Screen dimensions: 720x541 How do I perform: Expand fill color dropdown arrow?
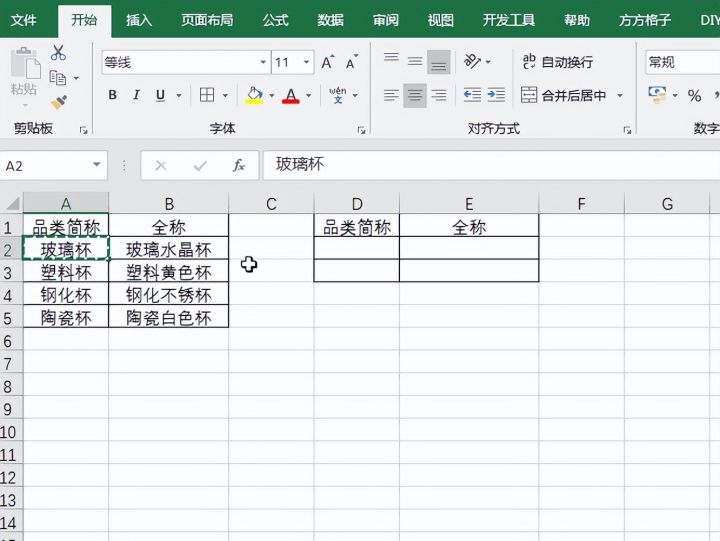pos(272,96)
